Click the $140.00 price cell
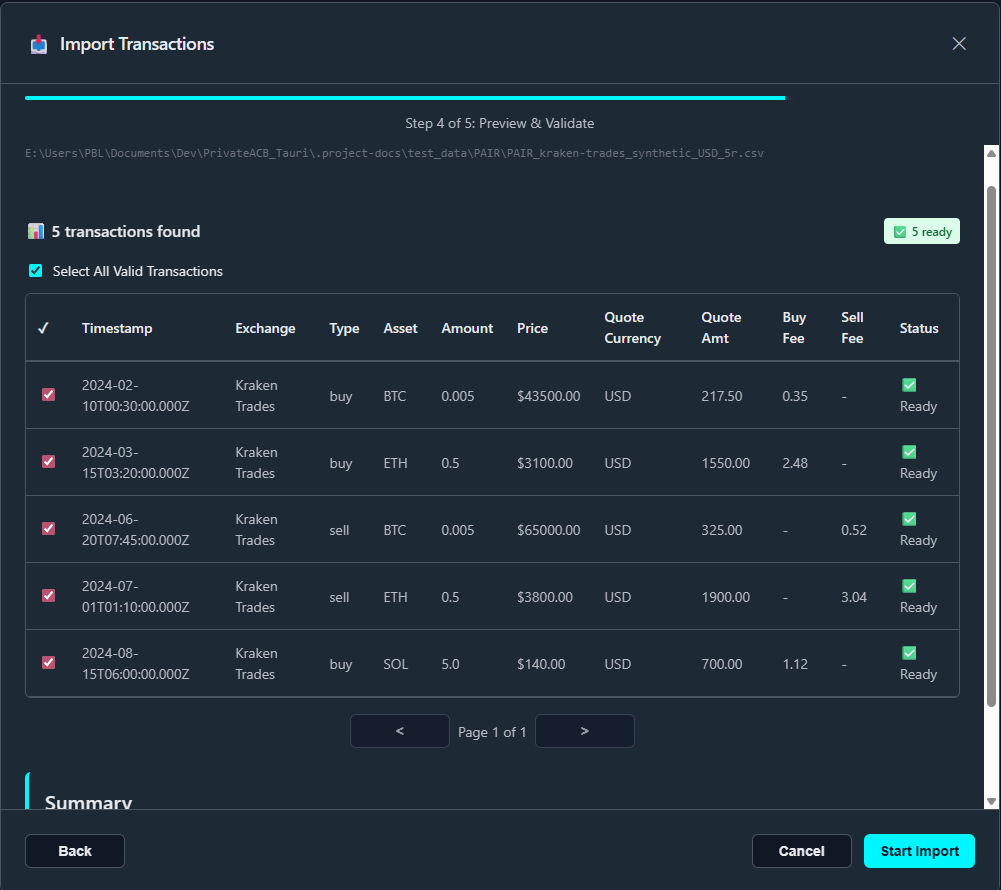This screenshot has height=890, width=1001. 541,664
